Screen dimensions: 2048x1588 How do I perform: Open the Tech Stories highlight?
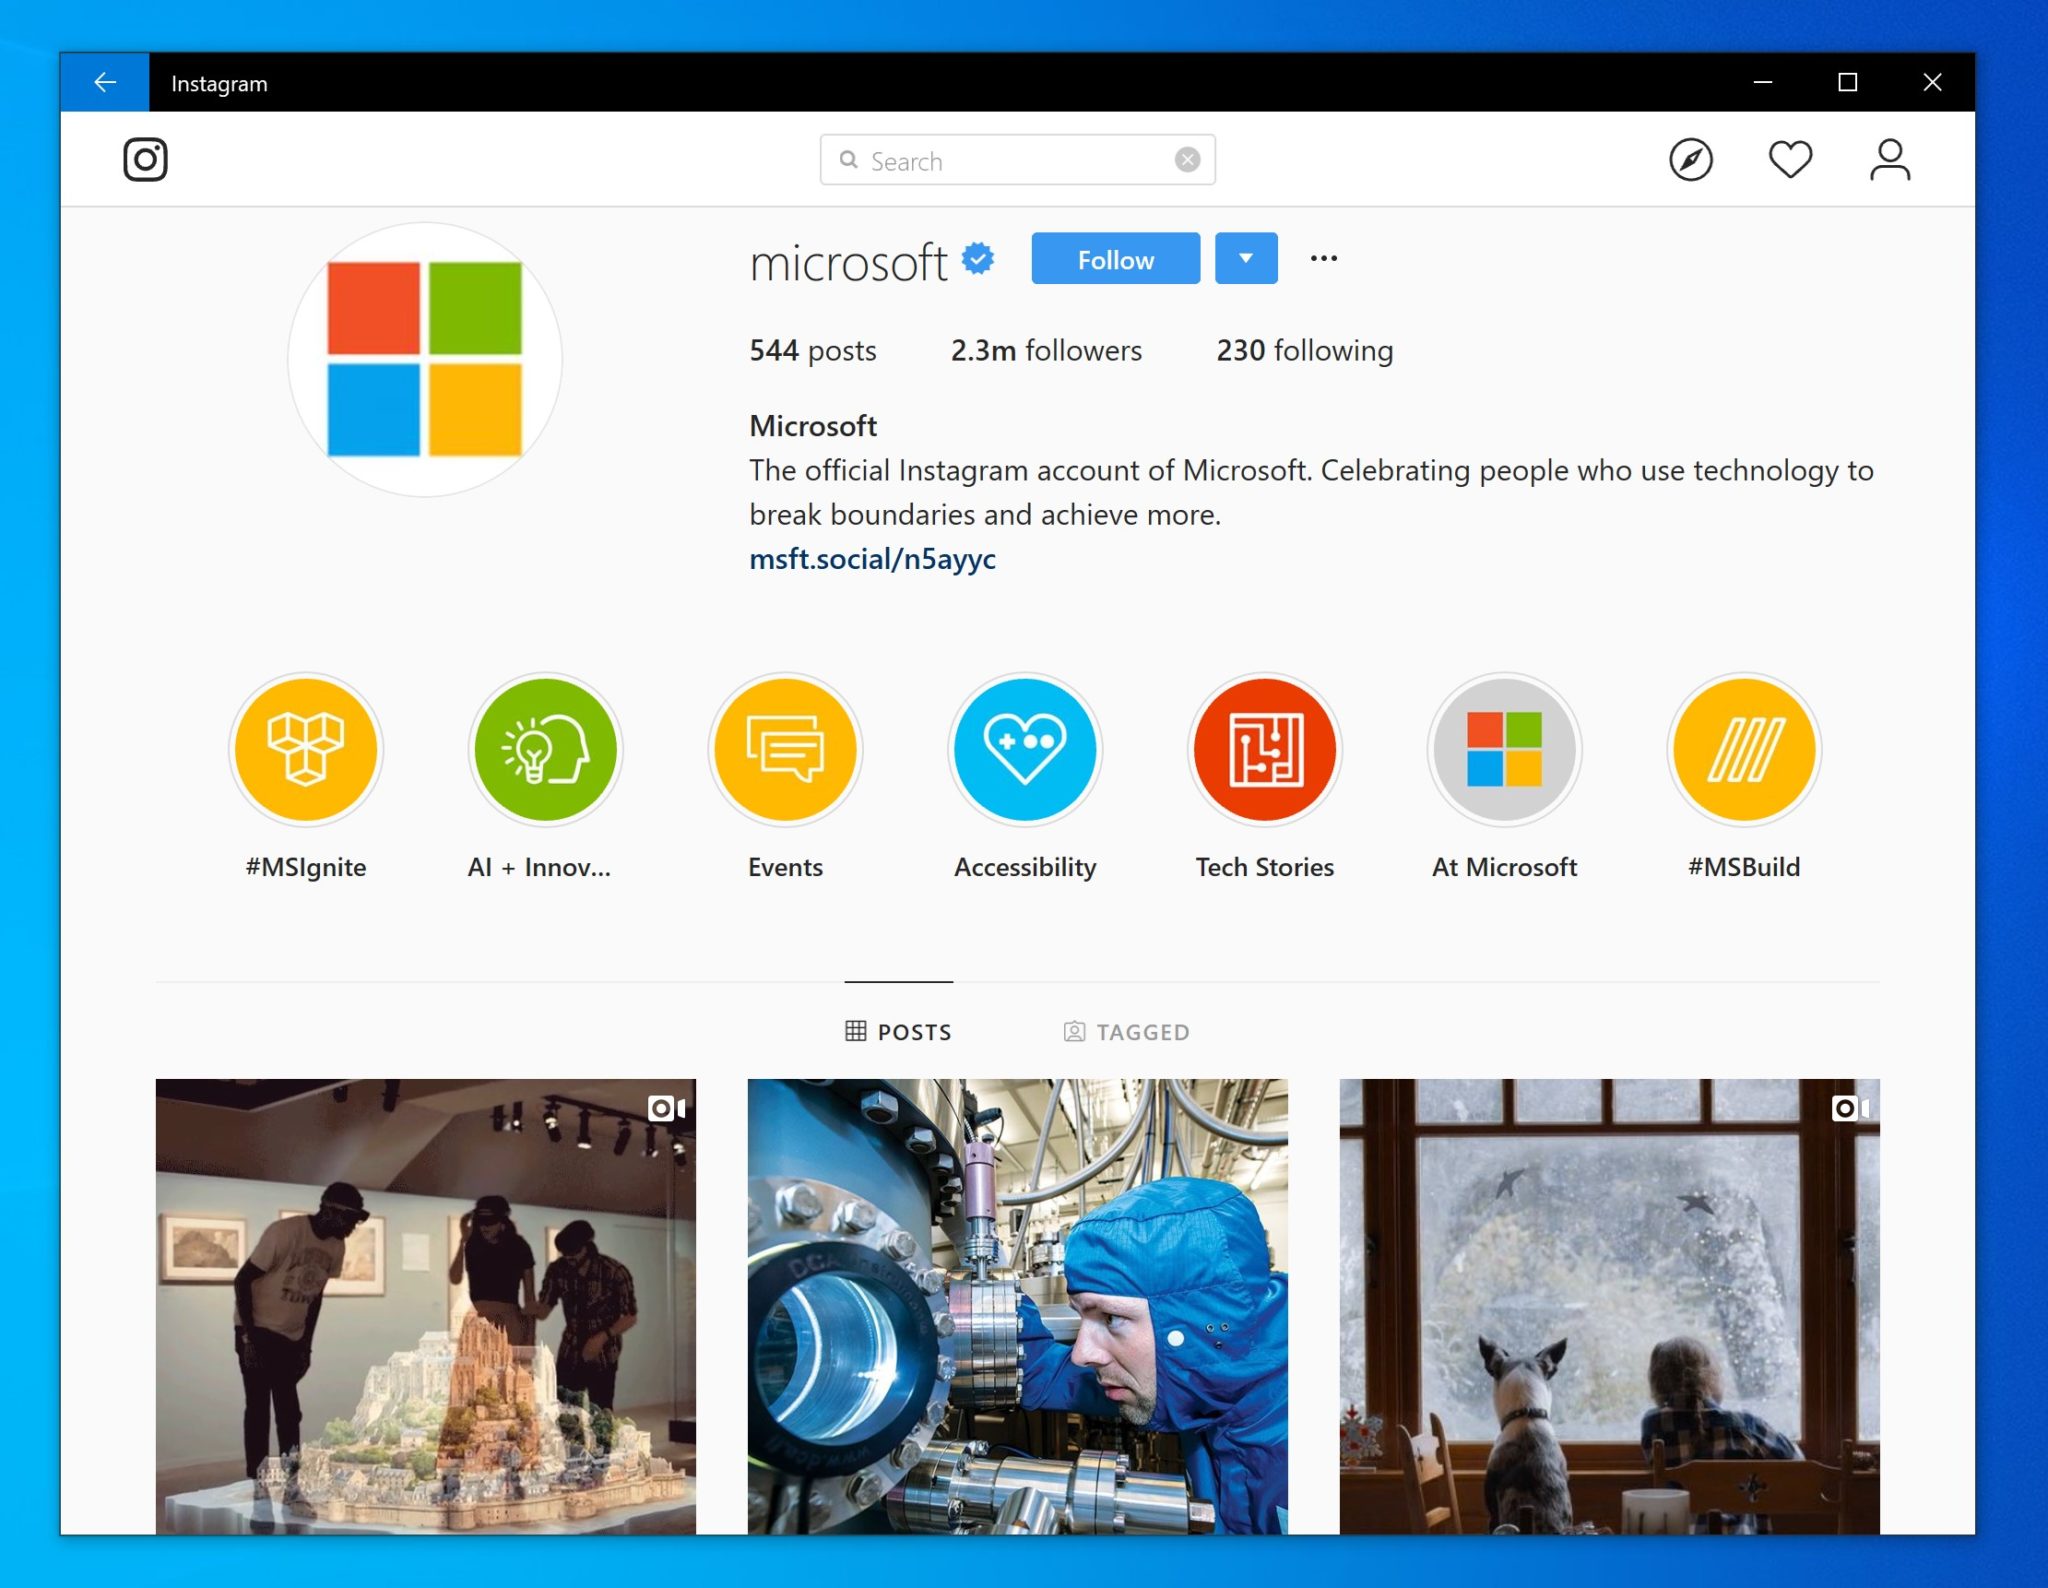coord(1264,749)
